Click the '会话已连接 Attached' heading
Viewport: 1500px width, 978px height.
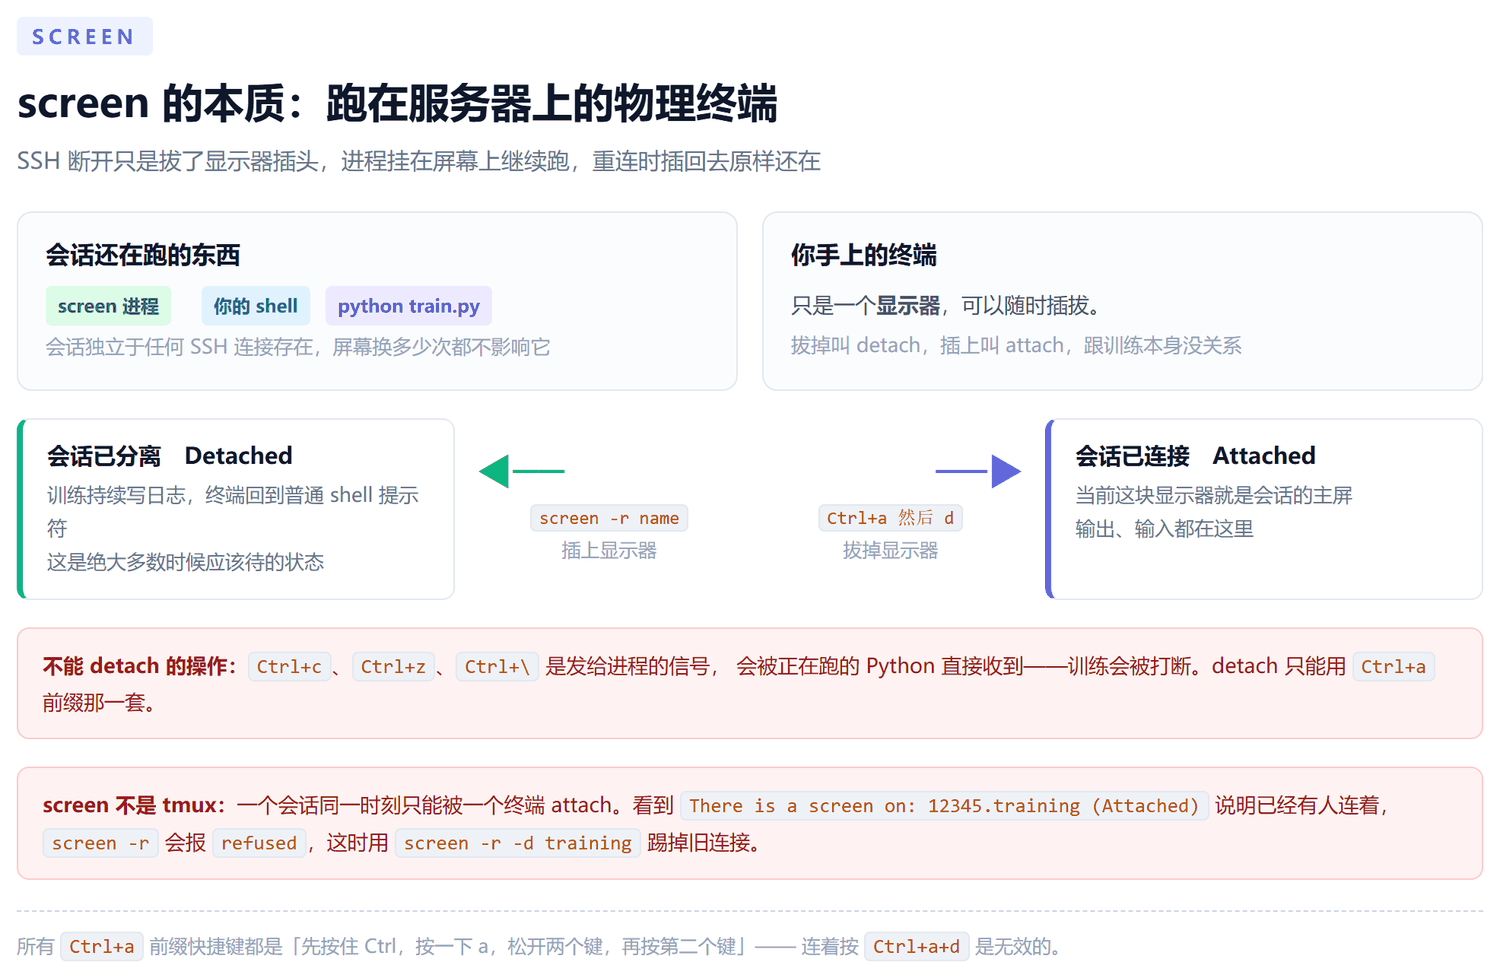(1195, 456)
